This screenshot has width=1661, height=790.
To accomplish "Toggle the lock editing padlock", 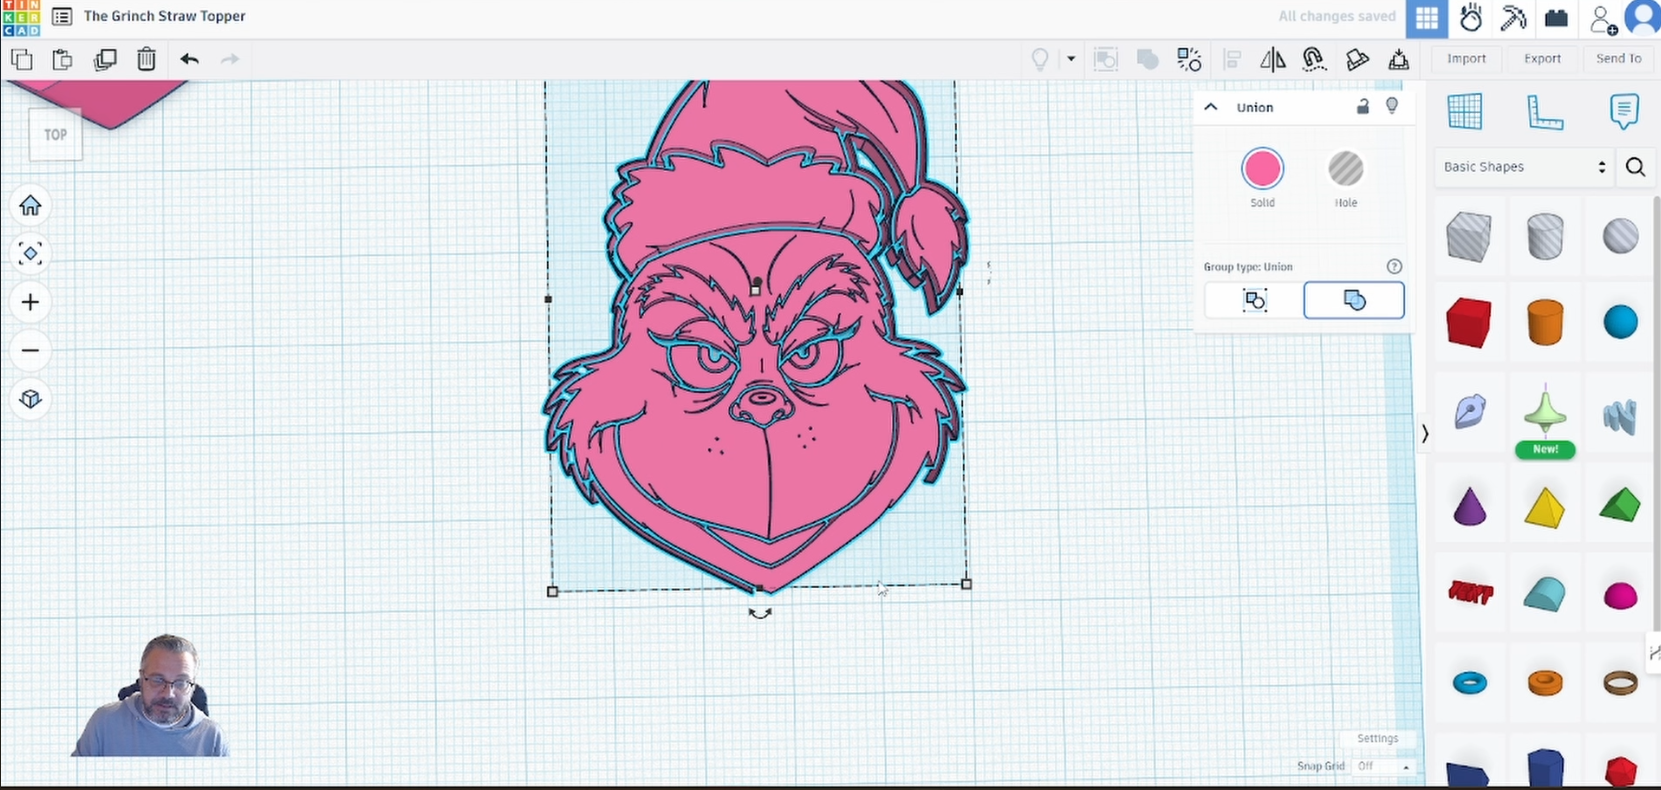I will tap(1362, 107).
